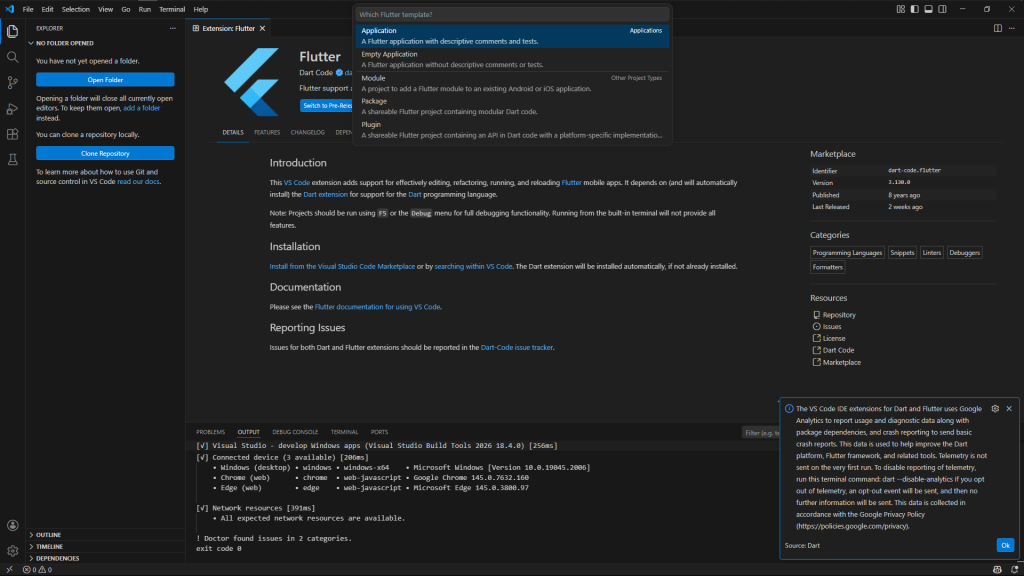This screenshot has width=1024, height=576.
Task: Open the File menu
Action: click(x=27, y=9)
